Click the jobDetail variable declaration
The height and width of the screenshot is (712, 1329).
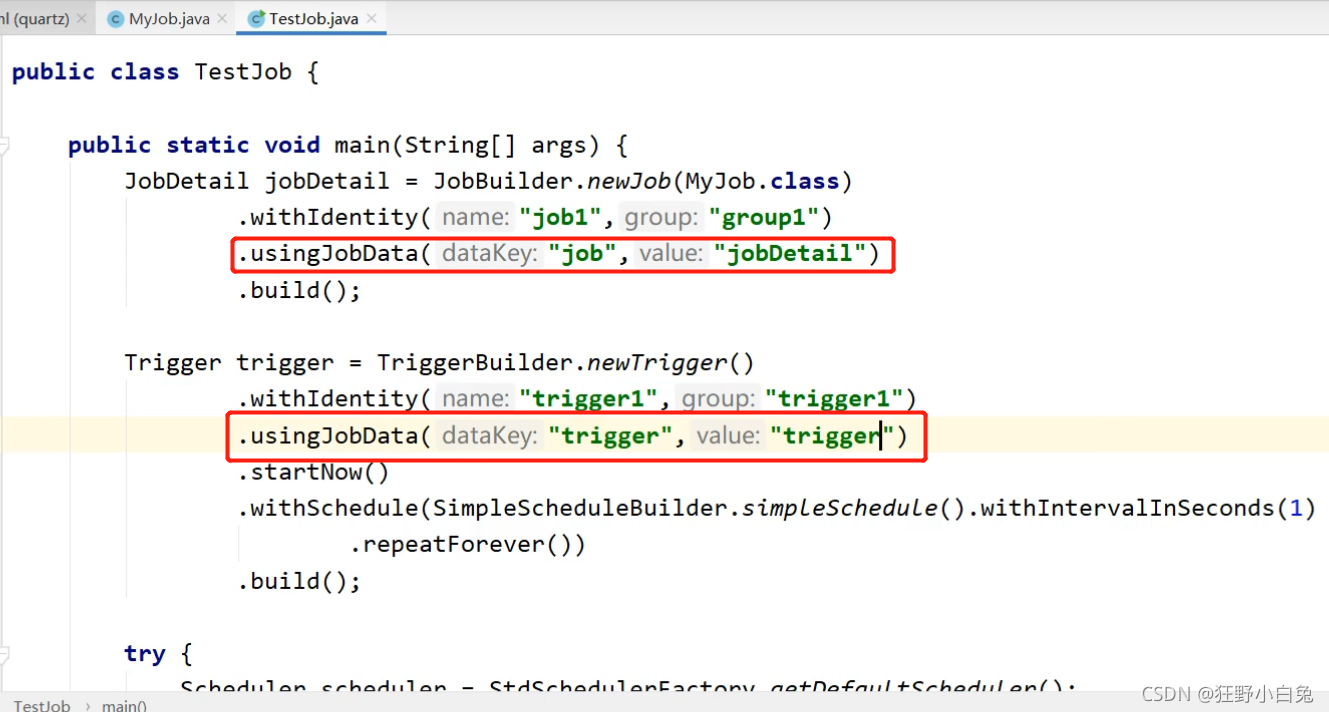(x=326, y=181)
